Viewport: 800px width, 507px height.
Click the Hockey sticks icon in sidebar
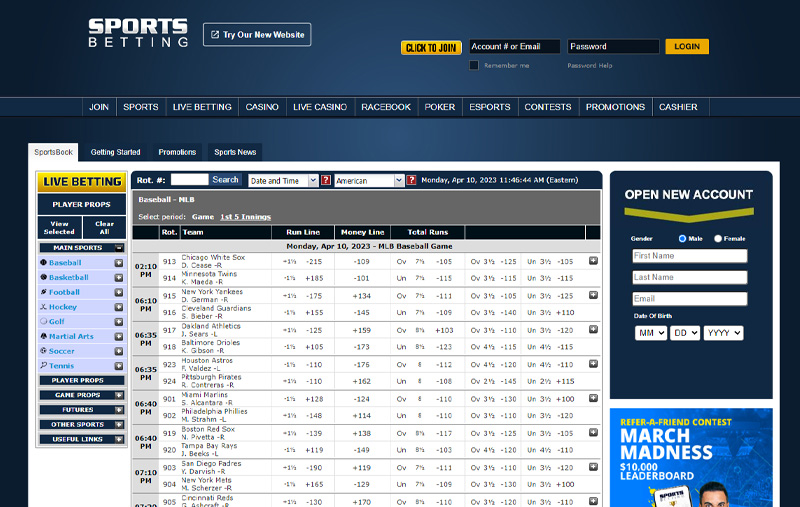pos(43,307)
